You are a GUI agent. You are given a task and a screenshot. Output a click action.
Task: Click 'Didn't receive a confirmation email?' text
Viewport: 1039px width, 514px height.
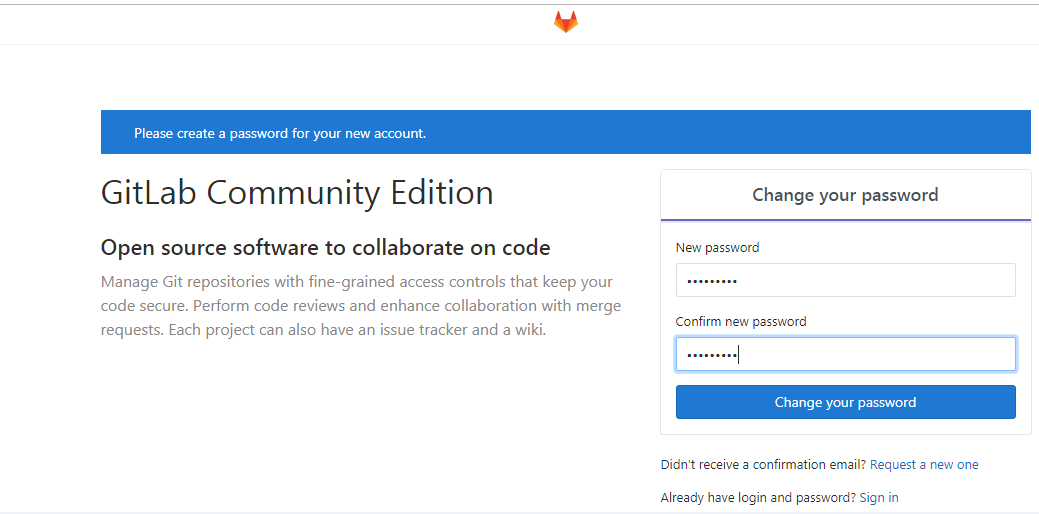tap(764, 465)
